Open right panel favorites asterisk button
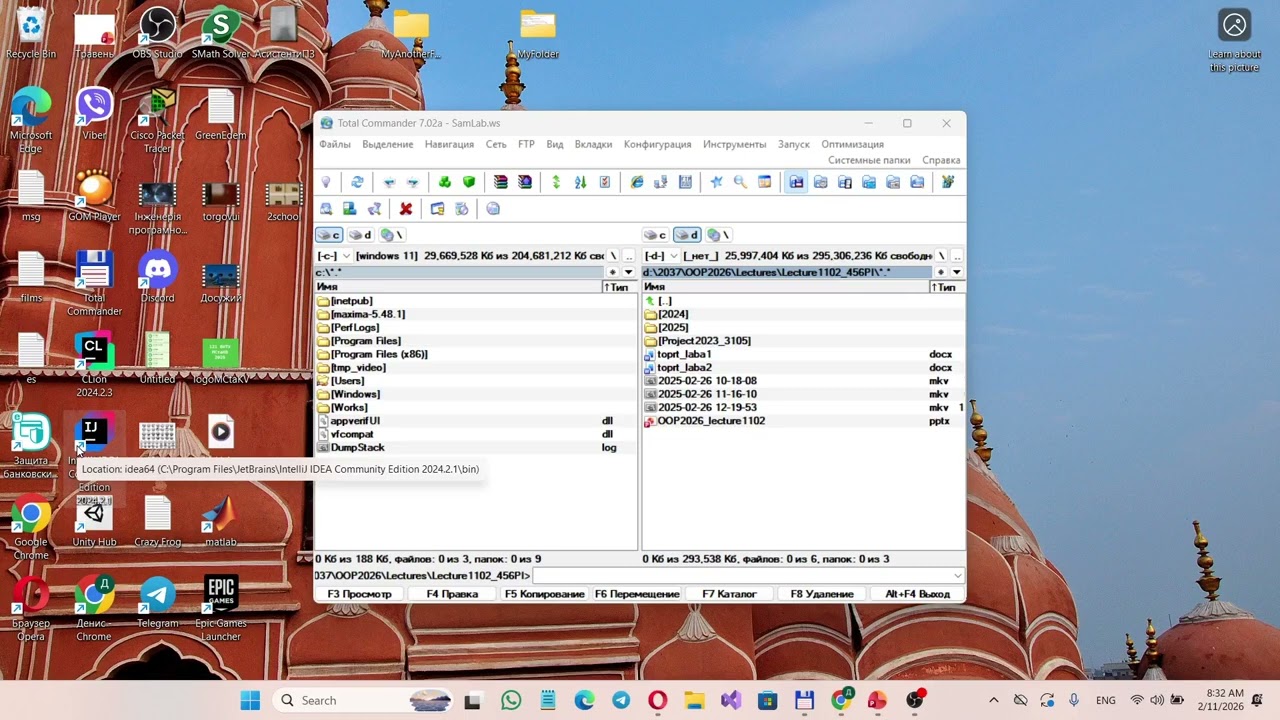 point(940,272)
